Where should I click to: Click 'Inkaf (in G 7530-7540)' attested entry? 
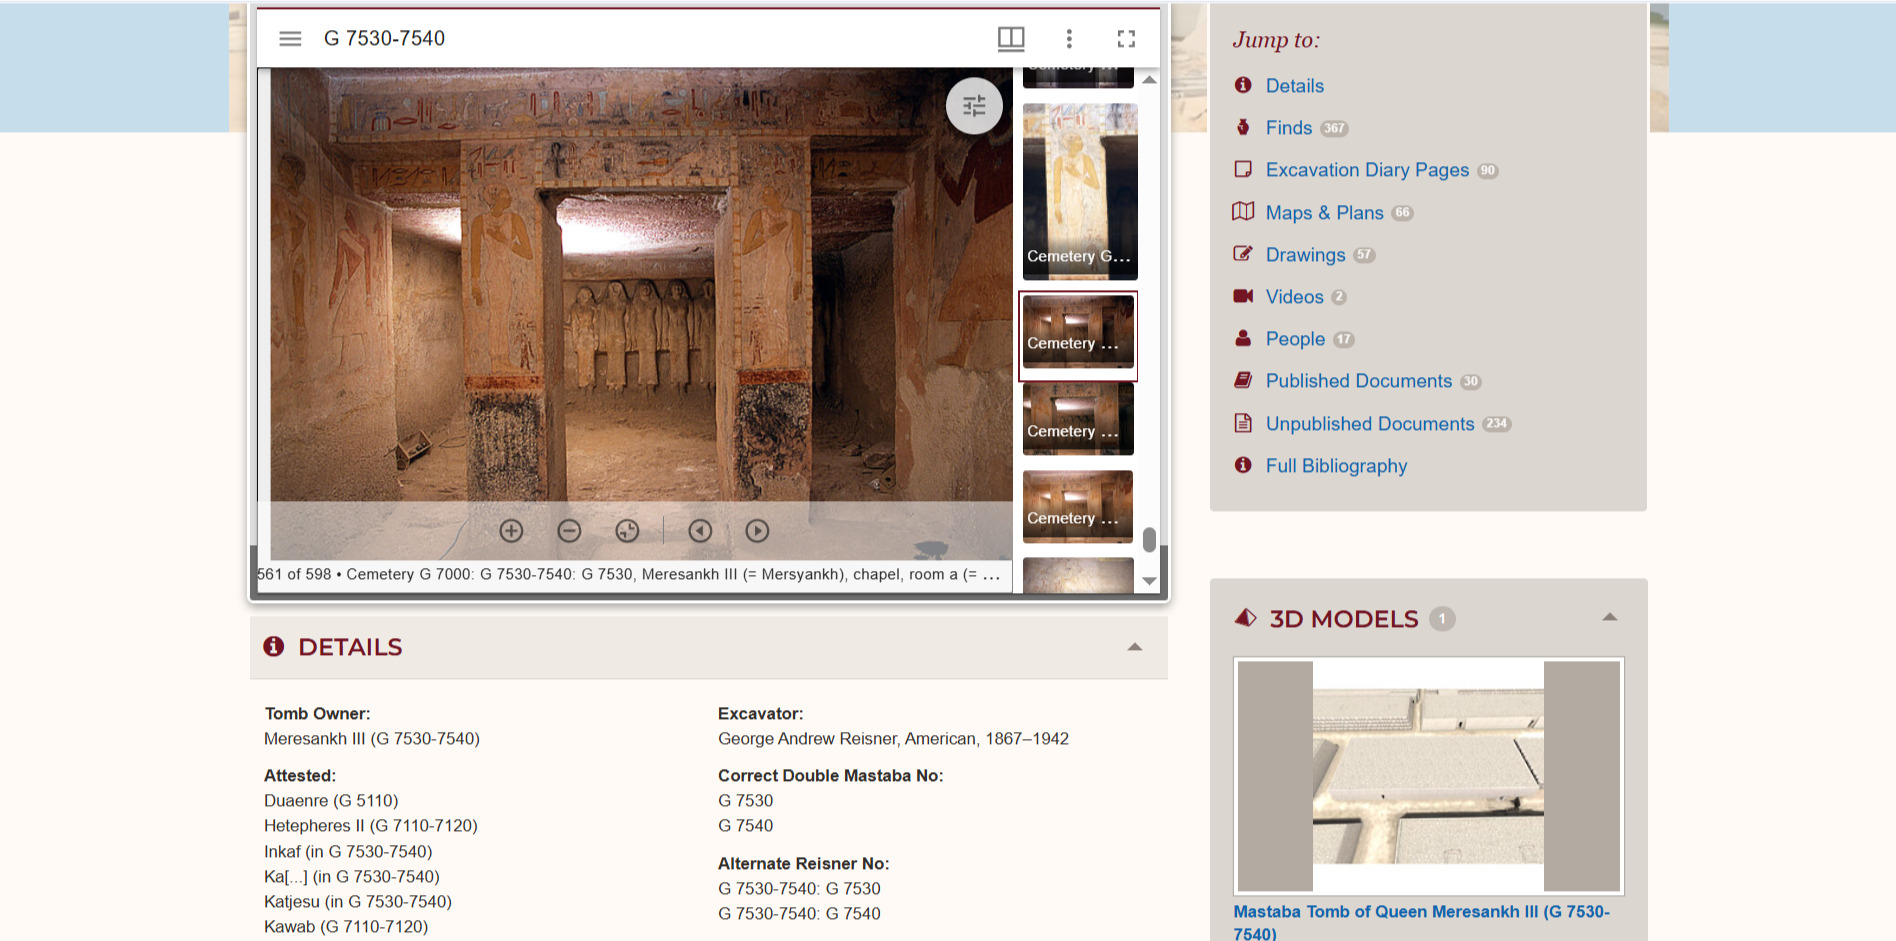coord(348,852)
